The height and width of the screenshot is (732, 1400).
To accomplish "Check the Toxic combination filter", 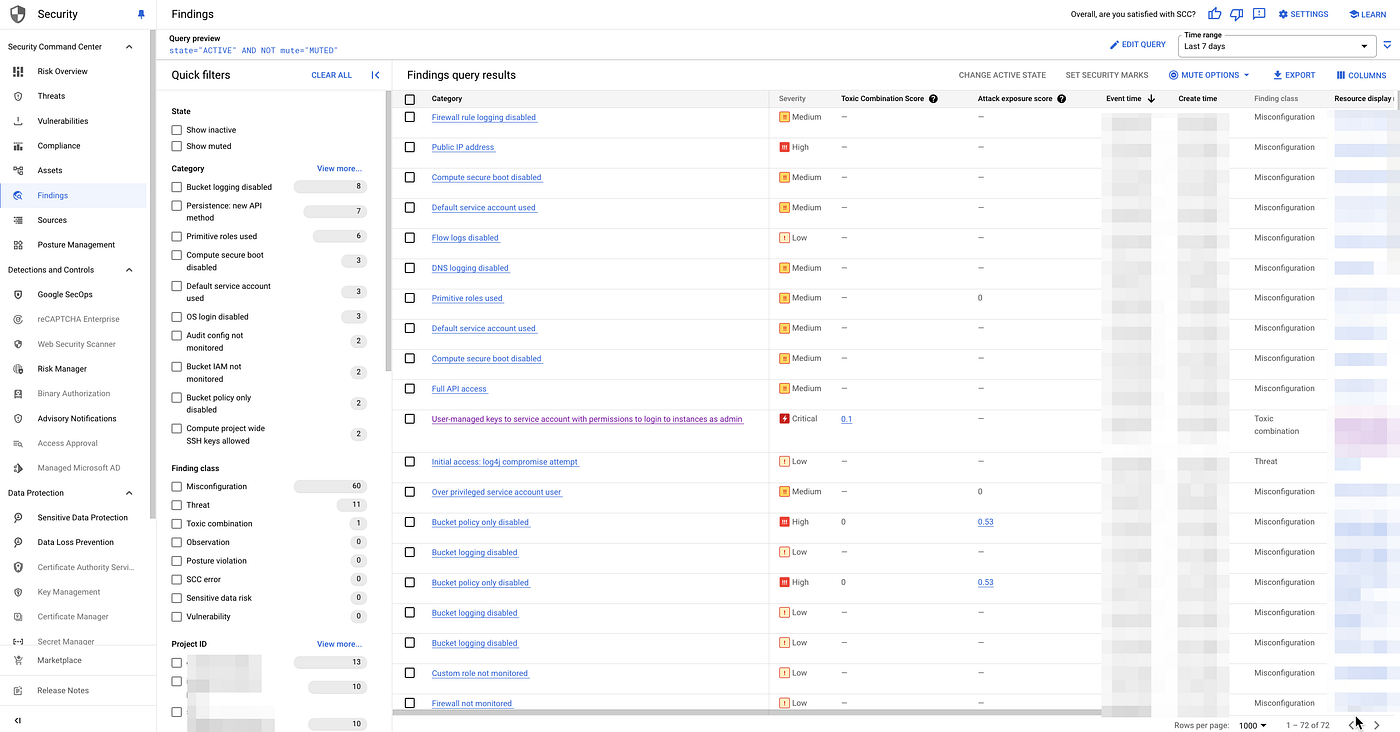I will pyautogui.click(x=177, y=523).
